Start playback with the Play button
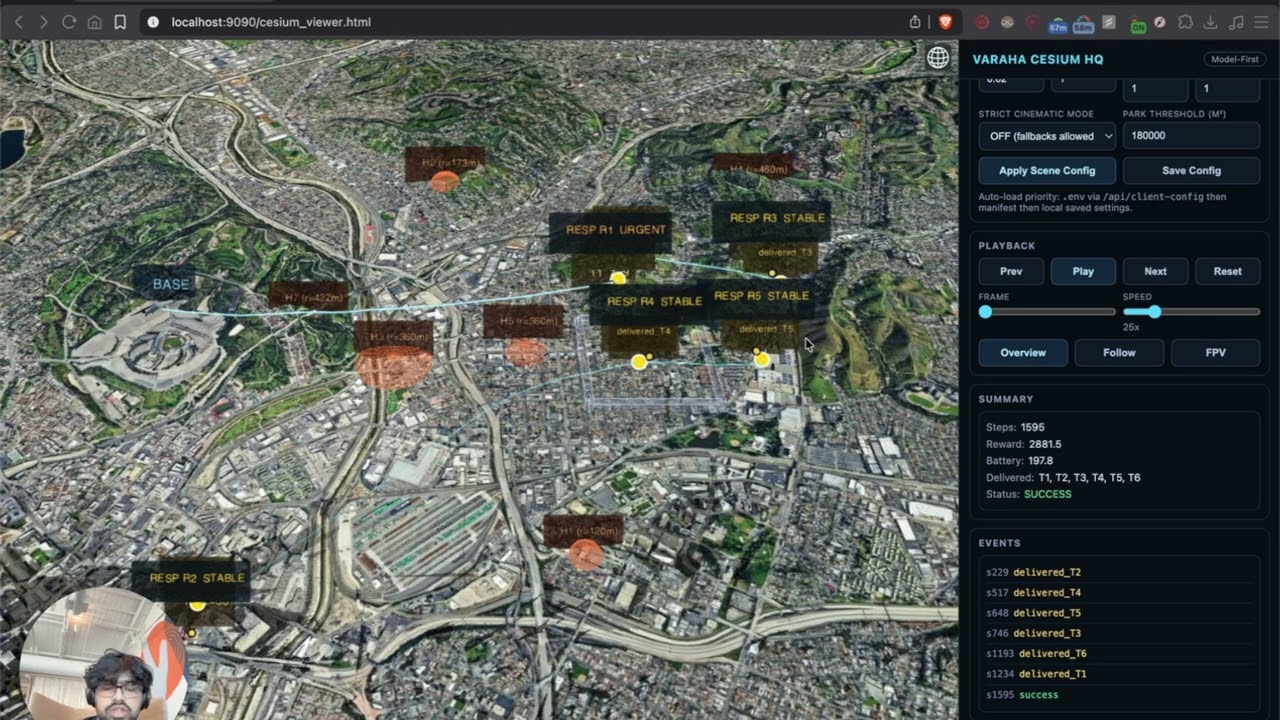This screenshot has width=1280, height=720. point(1083,271)
